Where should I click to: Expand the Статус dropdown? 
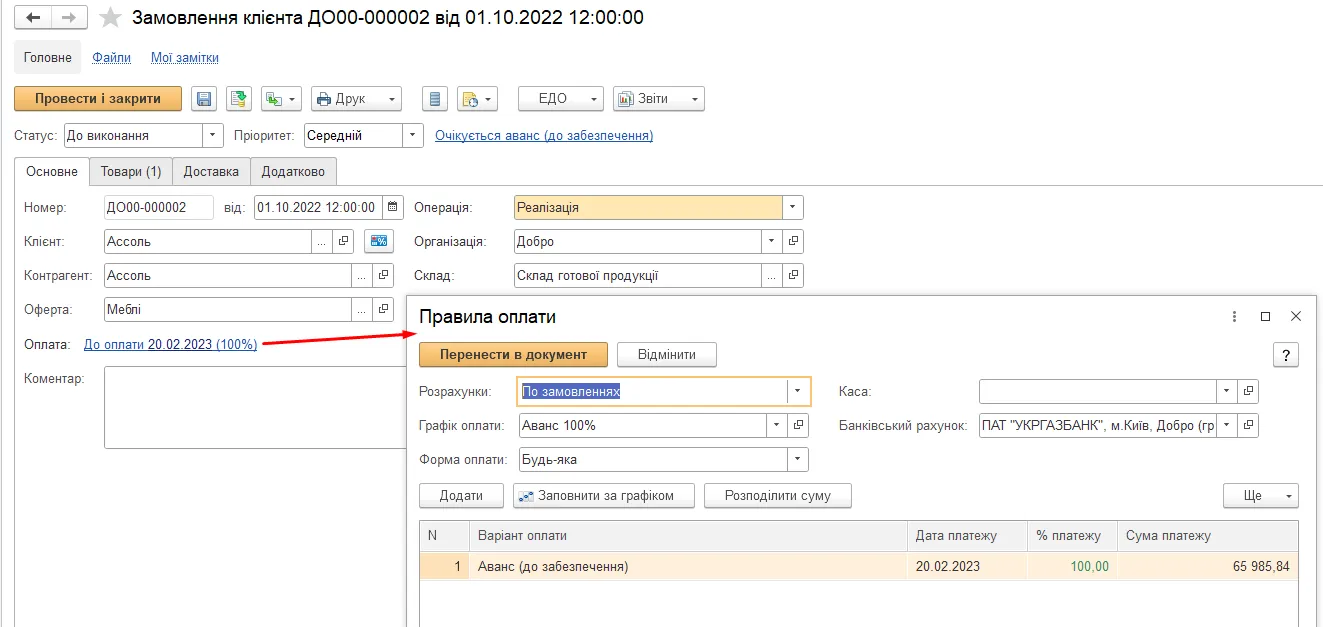coord(213,135)
